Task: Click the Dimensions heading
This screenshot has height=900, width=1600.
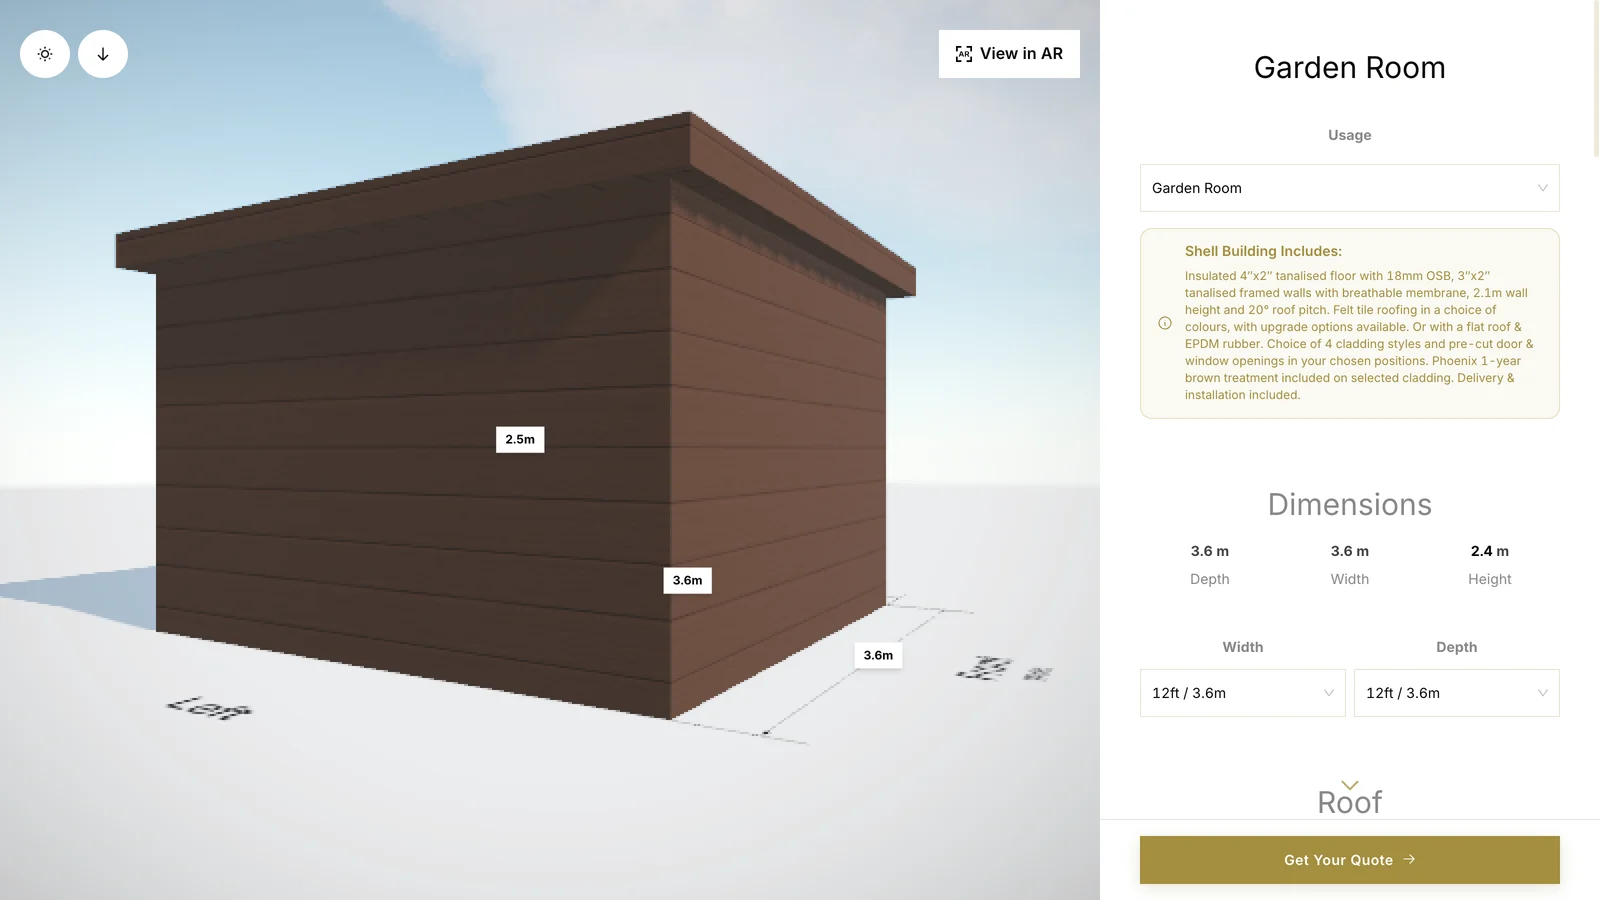Action: (x=1349, y=504)
